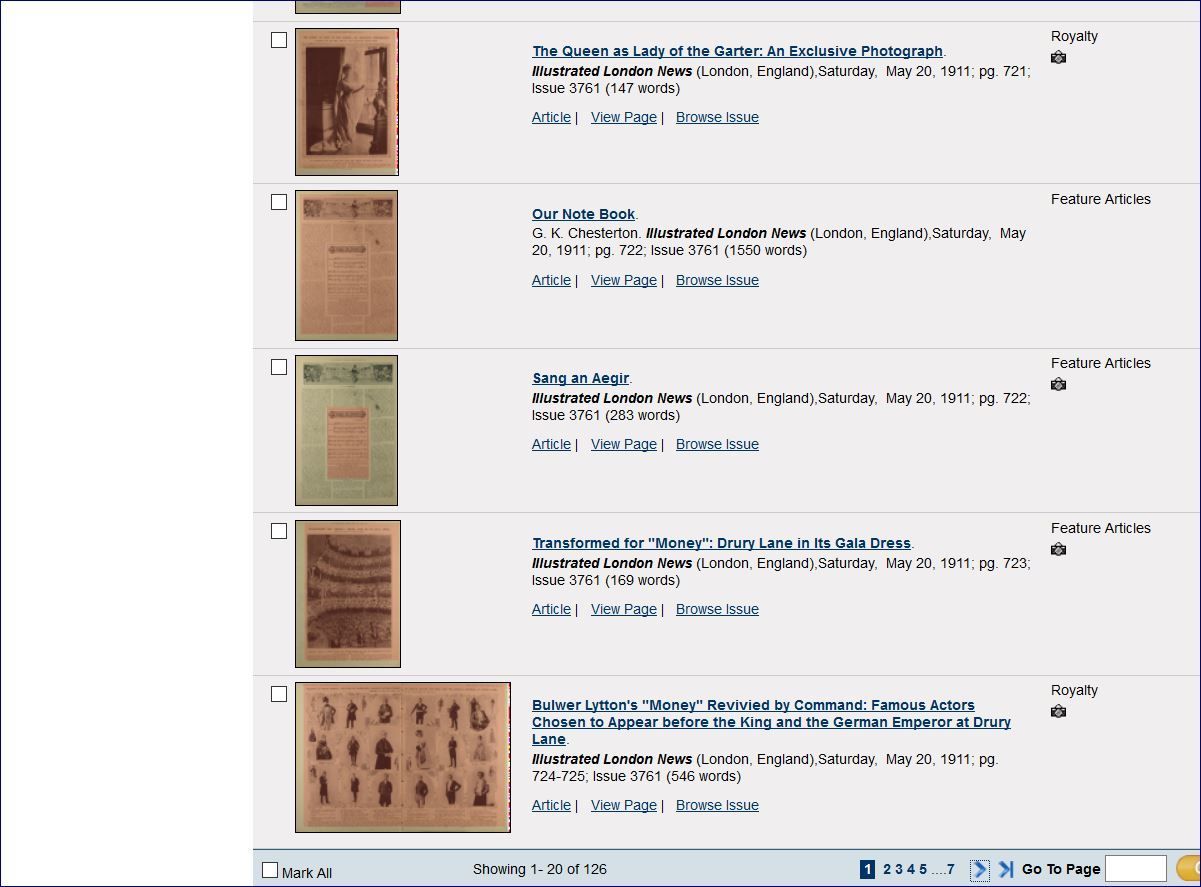Select checkbox for The Queen as Lady of the Garter
Screen dimensions: 1201x887
(x=279, y=40)
